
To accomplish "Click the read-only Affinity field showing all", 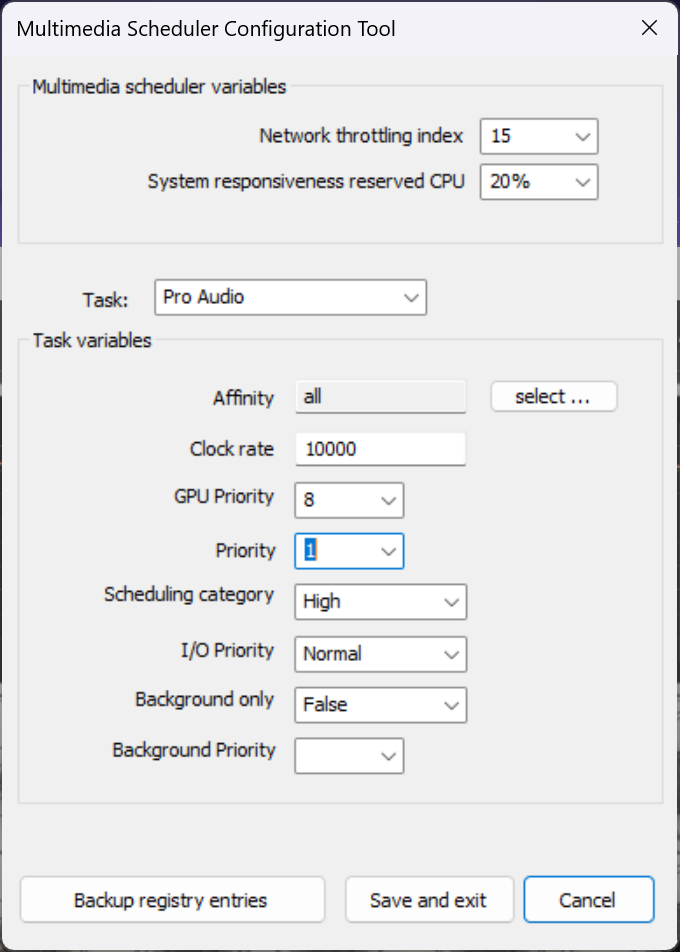I will tap(381, 398).
